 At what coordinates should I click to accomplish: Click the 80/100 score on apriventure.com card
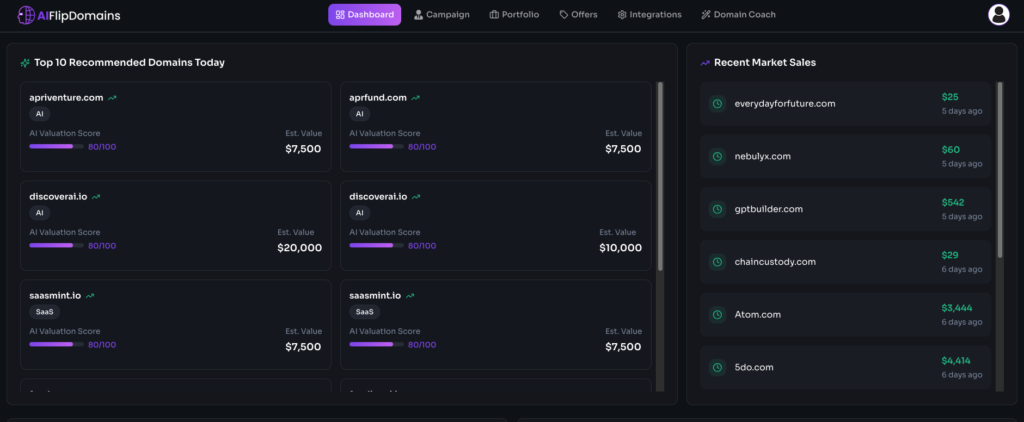point(102,147)
